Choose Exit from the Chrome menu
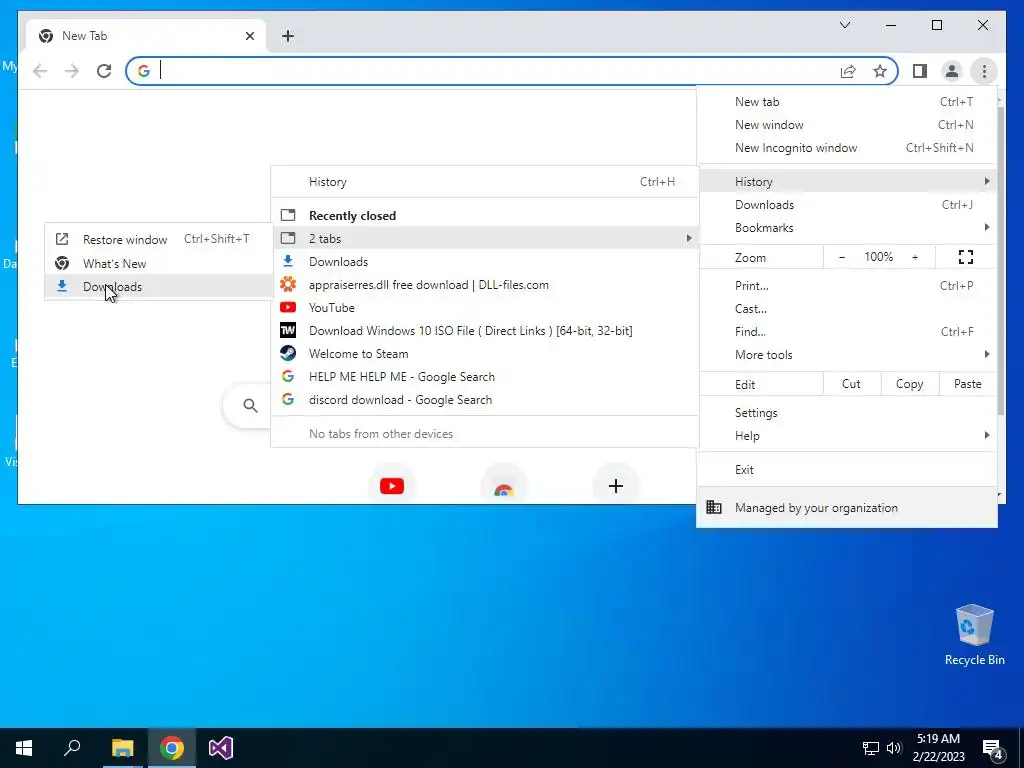The image size is (1024, 768). pos(847,470)
